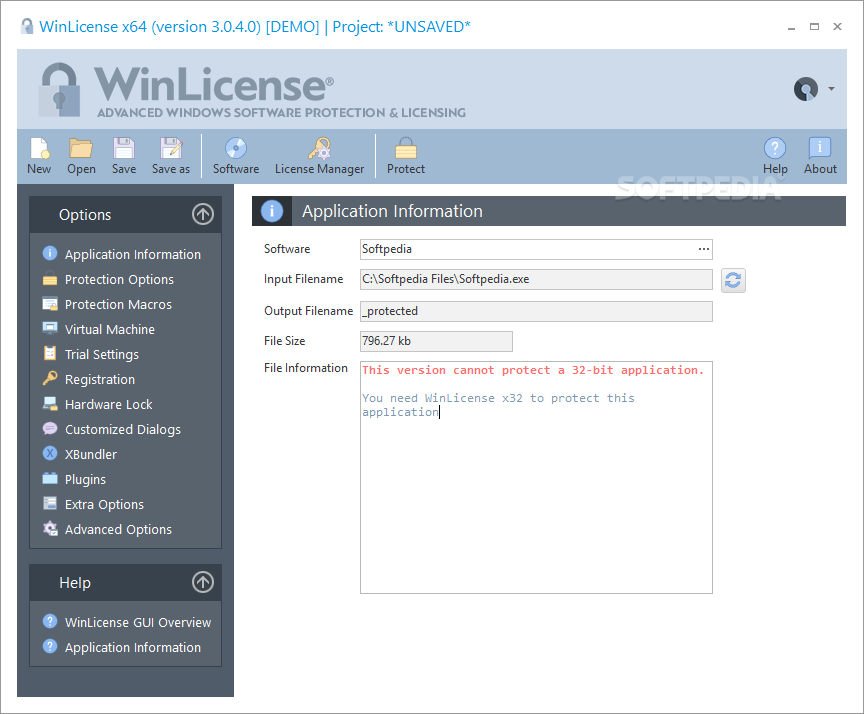Click the Extra Options icon
The image size is (864, 714).
coord(50,503)
